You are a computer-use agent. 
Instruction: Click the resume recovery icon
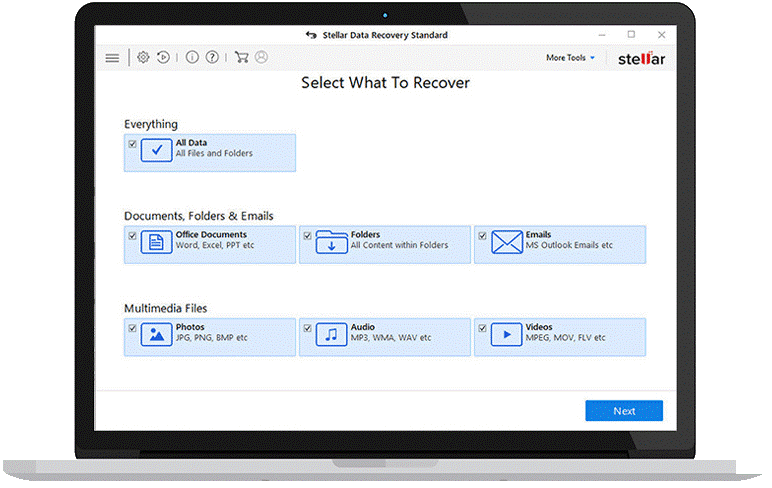[163, 58]
